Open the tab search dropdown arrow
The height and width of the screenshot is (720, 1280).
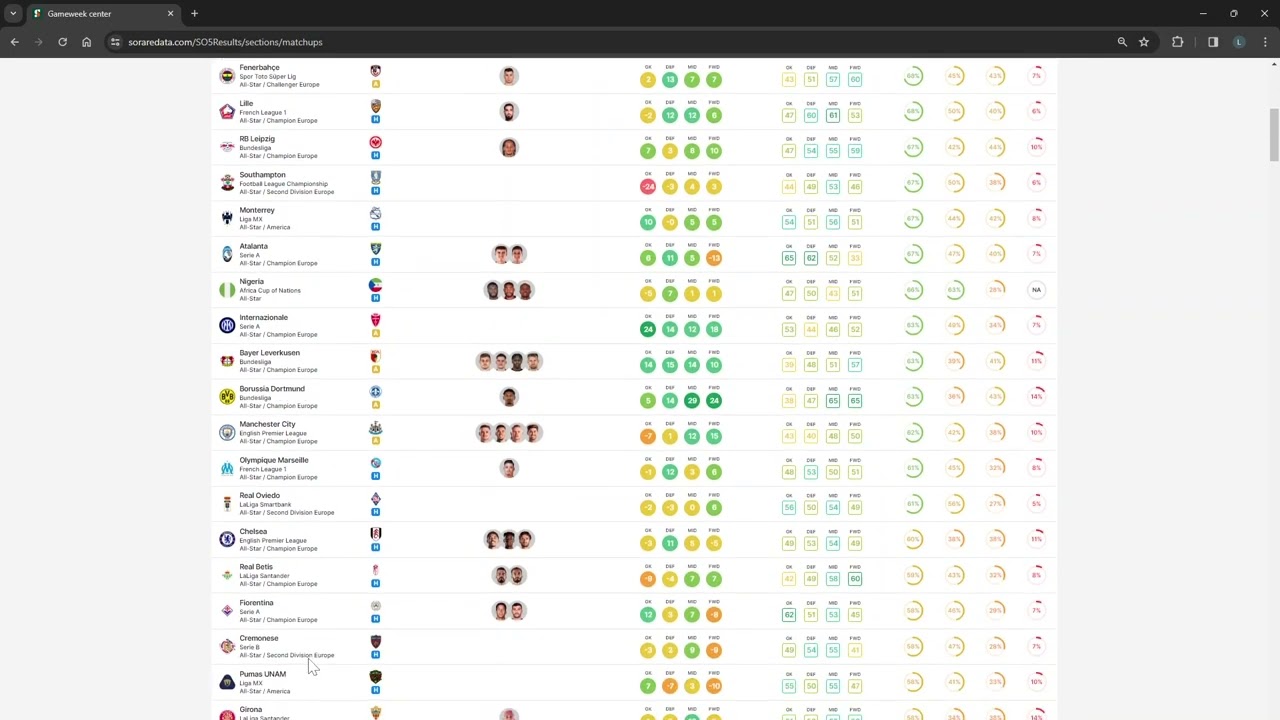point(13,14)
